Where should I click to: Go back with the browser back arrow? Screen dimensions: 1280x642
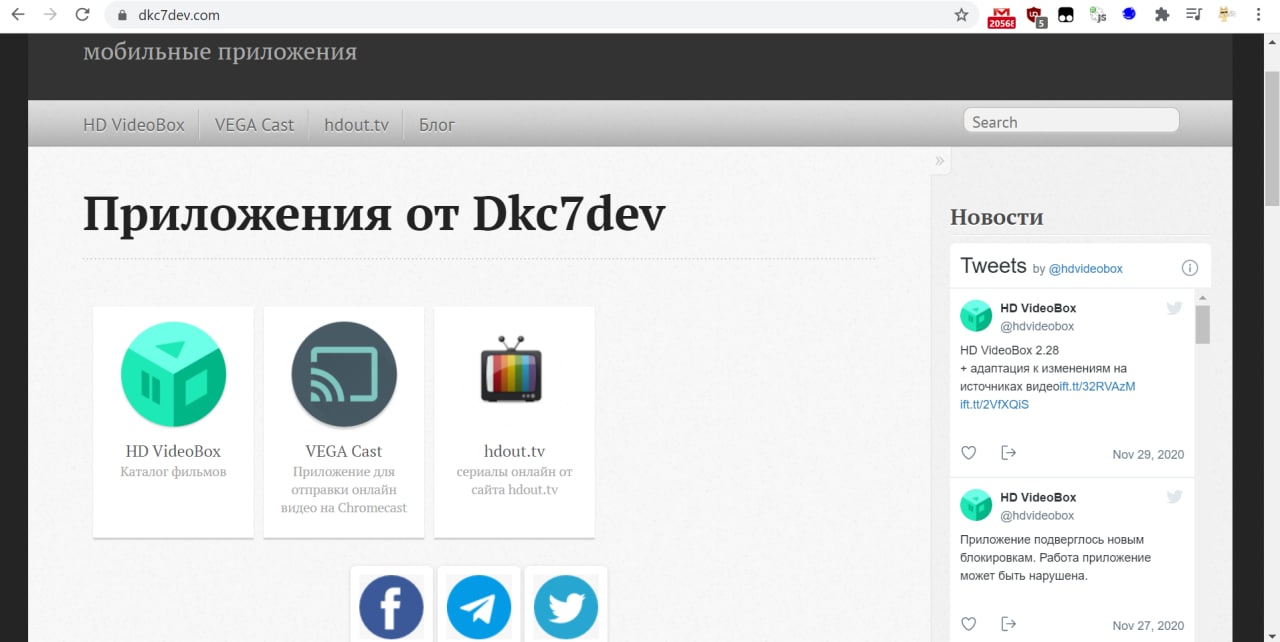(x=17, y=15)
